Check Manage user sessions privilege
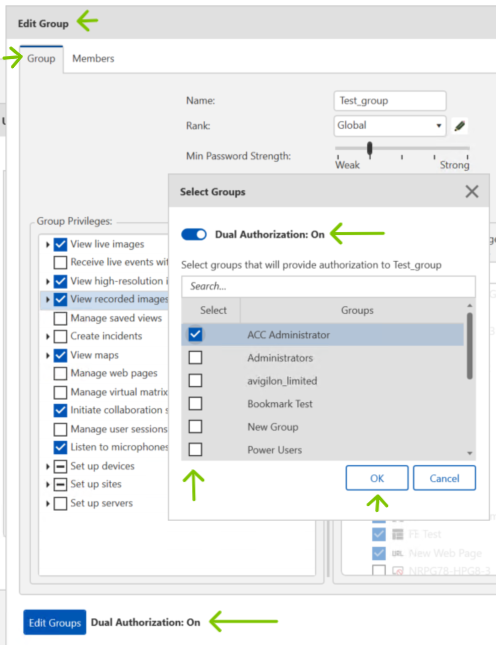 pyautogui.click(x=60, y=429)
